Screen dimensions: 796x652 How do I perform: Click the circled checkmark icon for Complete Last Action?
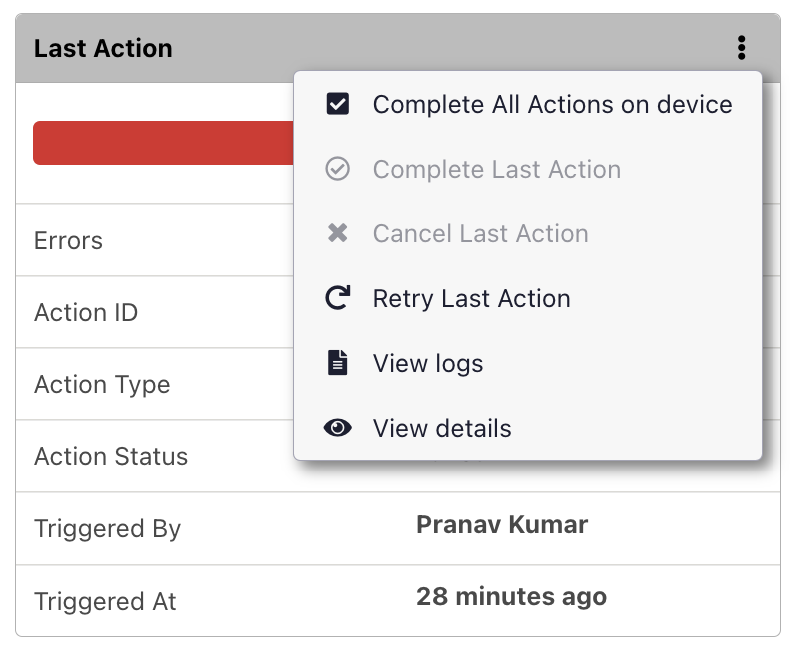(338, 169)
